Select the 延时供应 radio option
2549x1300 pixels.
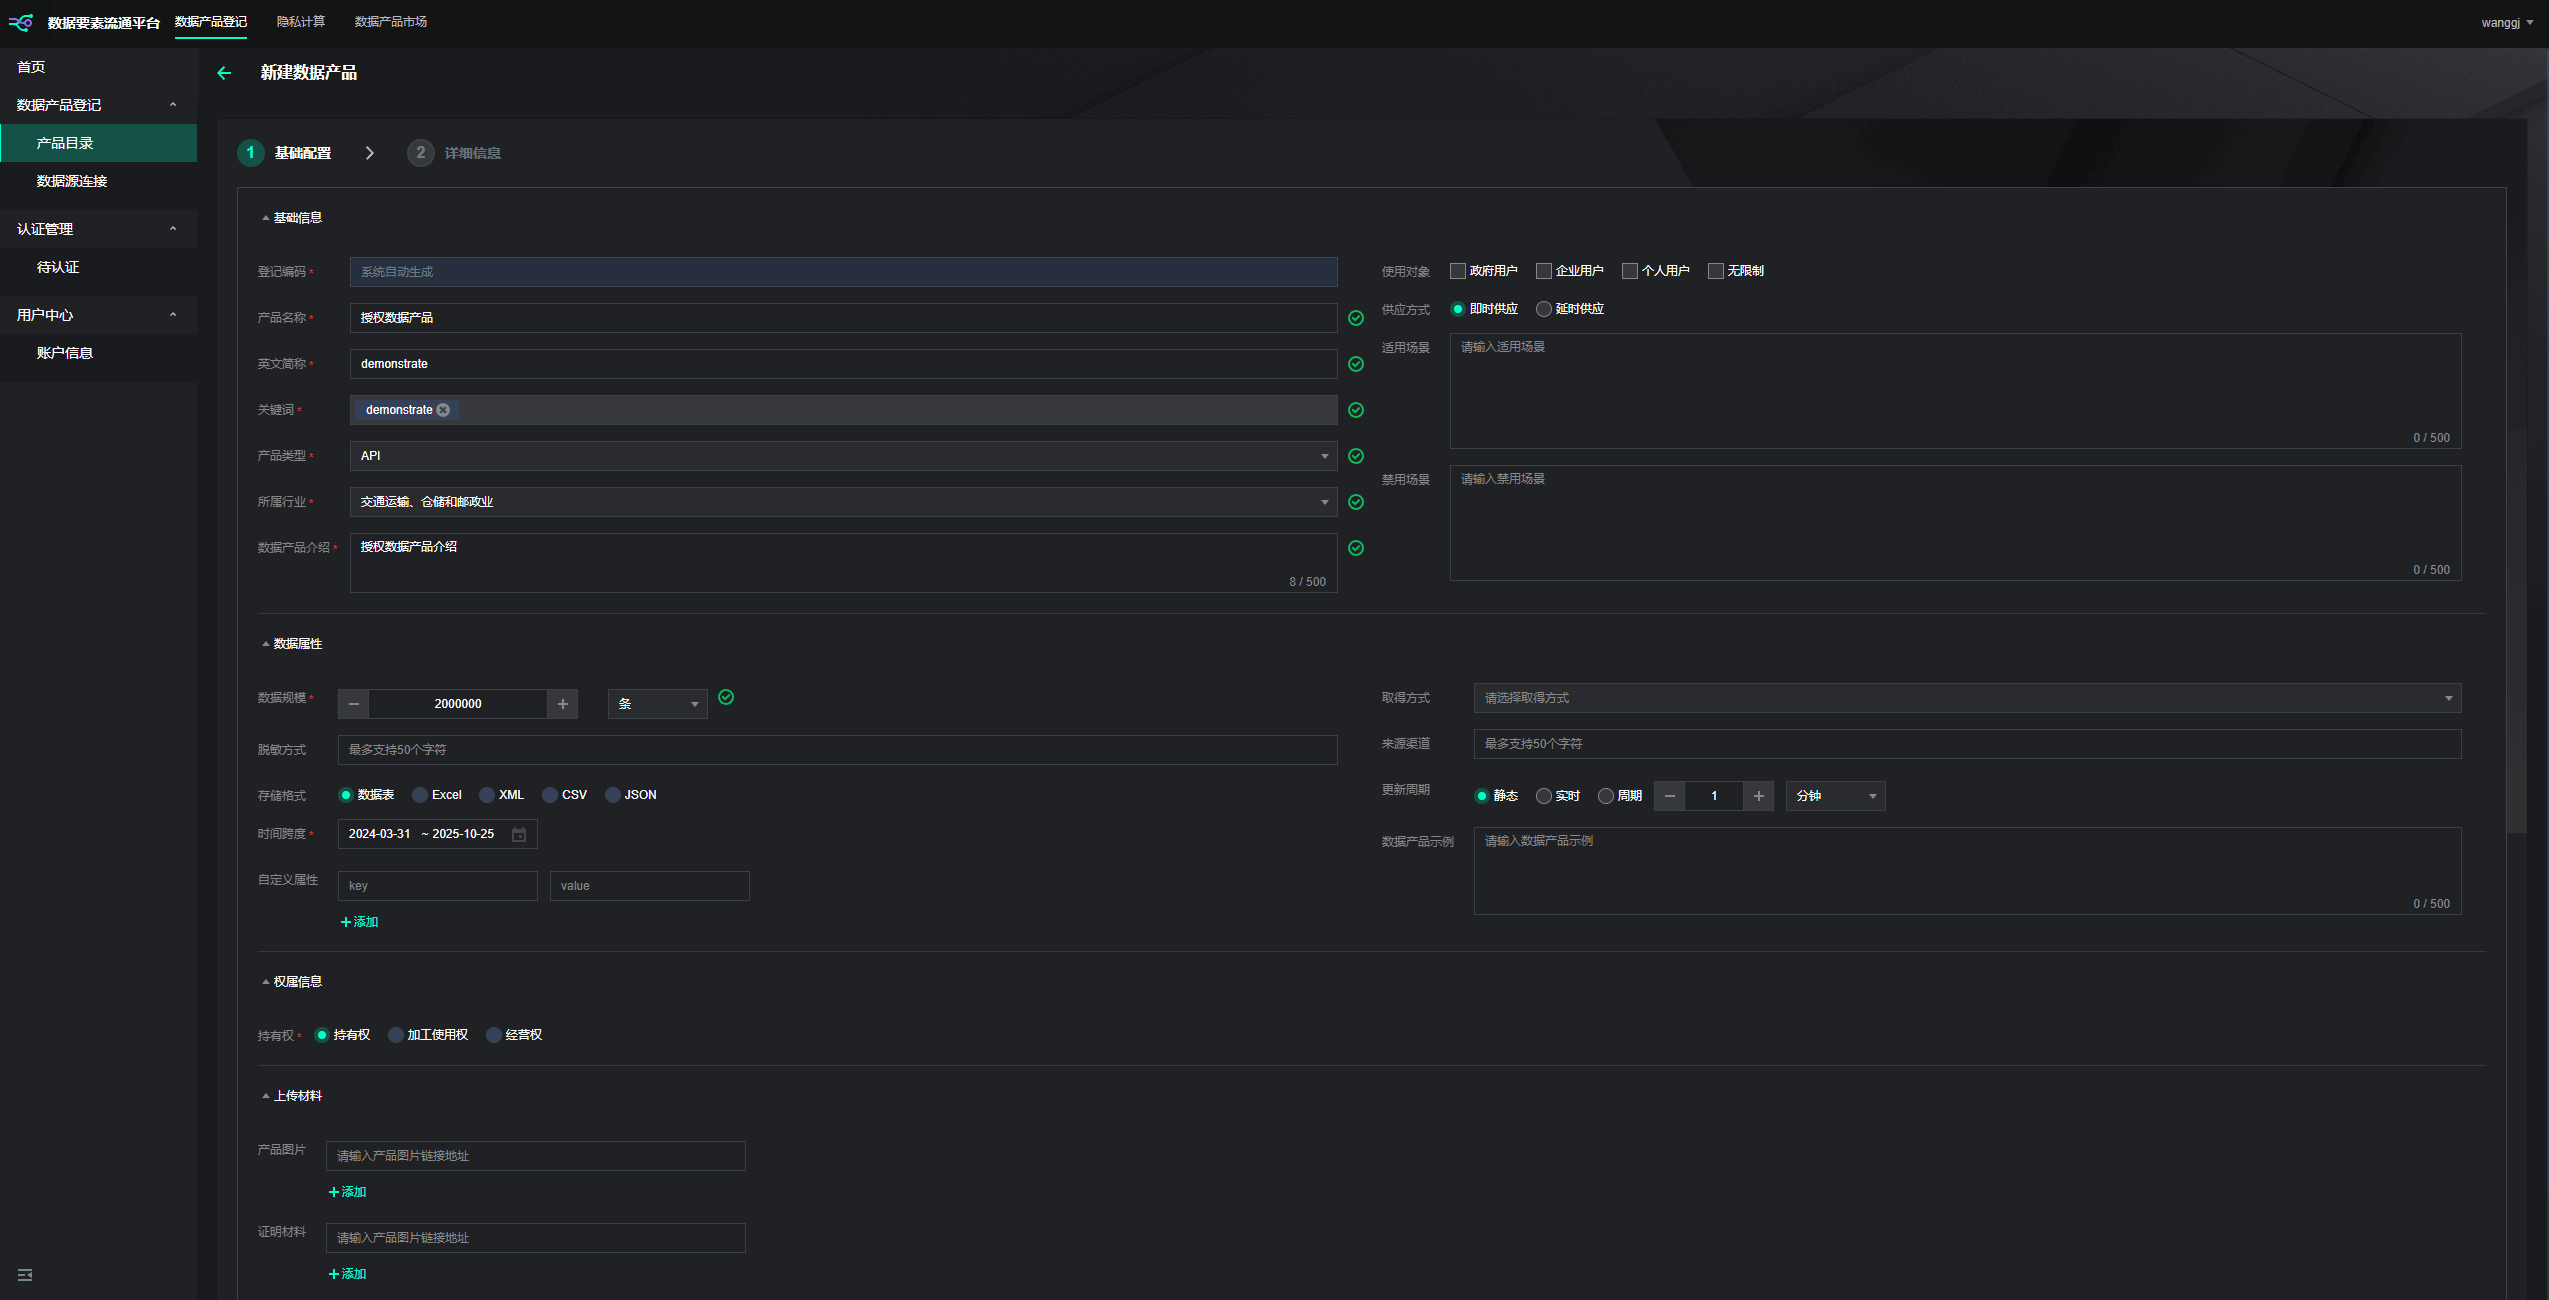1544,309
